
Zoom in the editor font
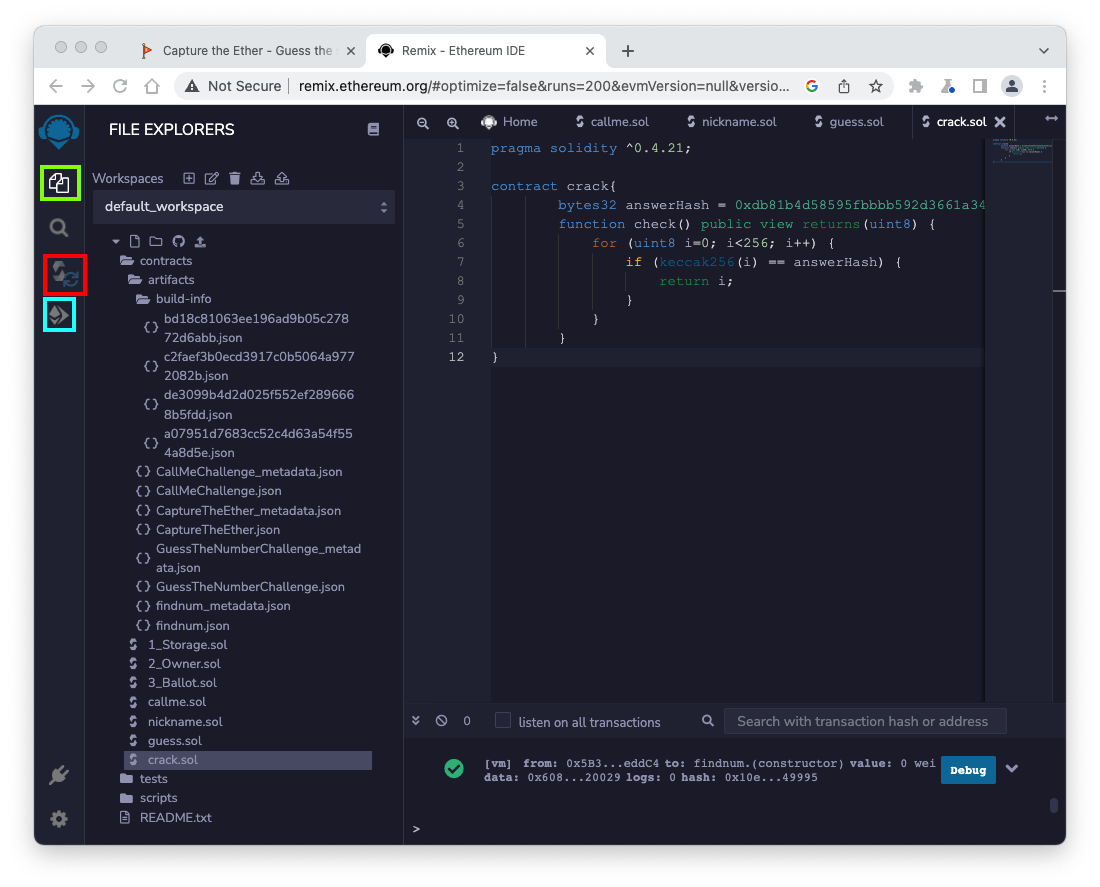click(x=453, y=123)
